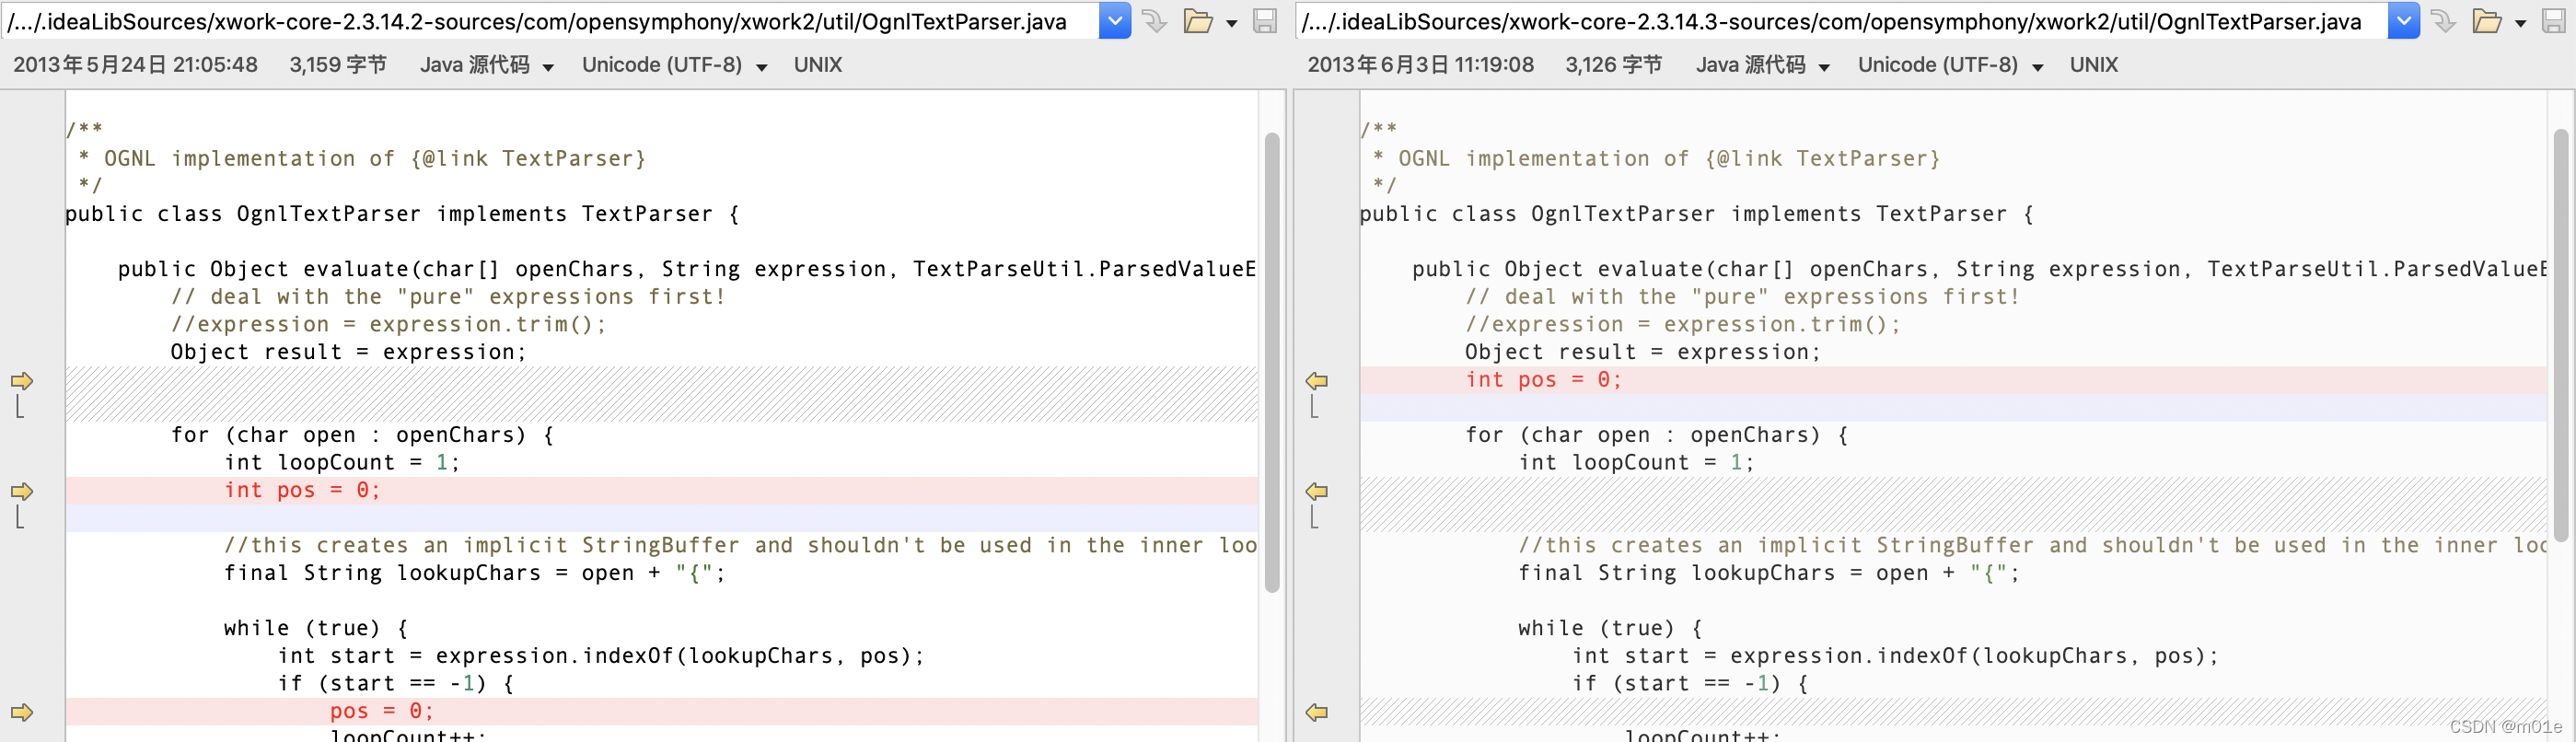Screen dimensions: 2576x742
Task: Click 'public Object evaluate(char[] openChars' in left pane
Action: 686,269
